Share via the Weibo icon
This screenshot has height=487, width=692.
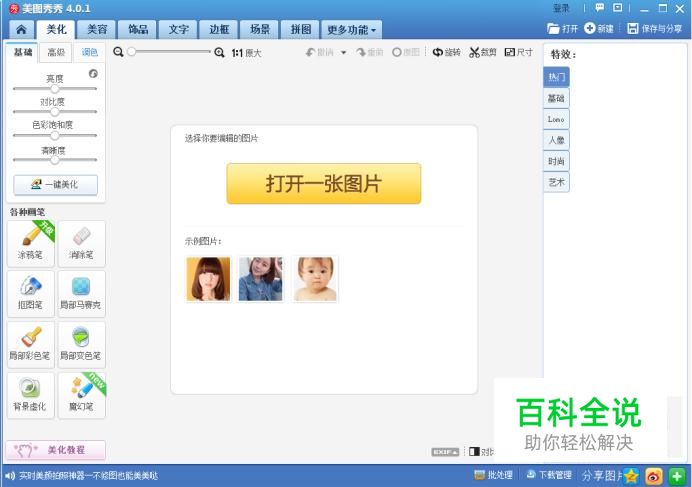(654, 476)
